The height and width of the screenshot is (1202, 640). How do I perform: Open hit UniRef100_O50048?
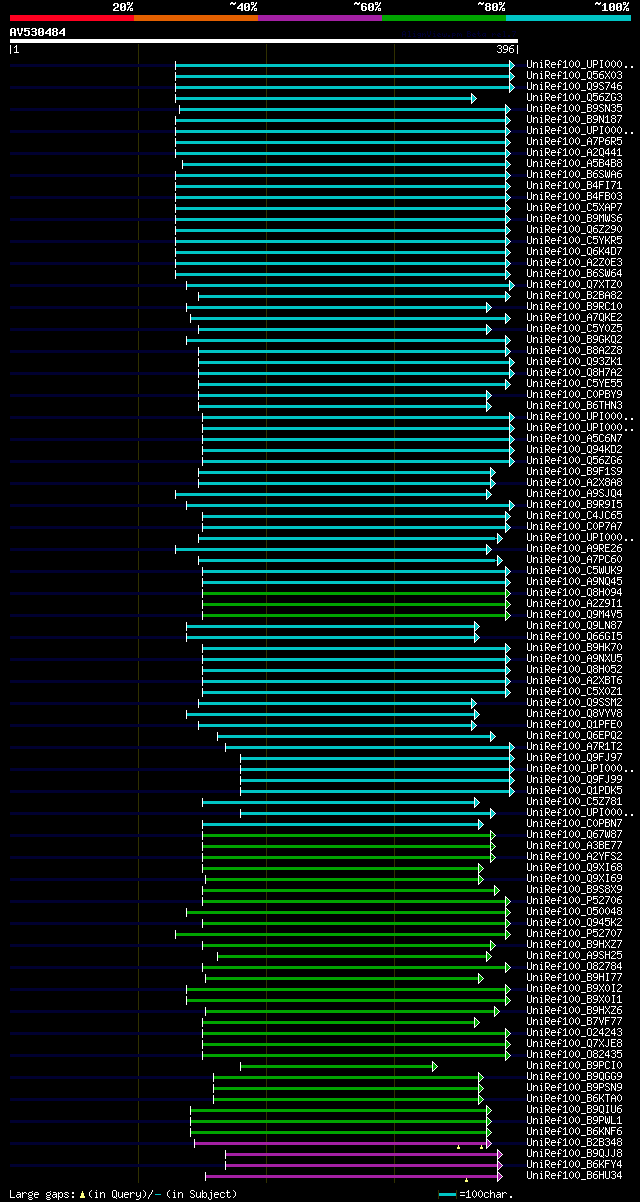point(574,911)
